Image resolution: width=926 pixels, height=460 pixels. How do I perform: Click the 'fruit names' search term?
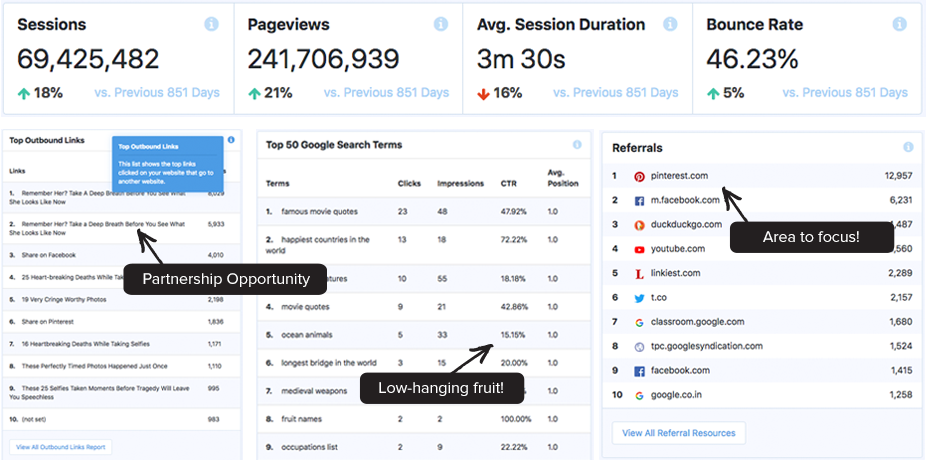pos(301,419)
